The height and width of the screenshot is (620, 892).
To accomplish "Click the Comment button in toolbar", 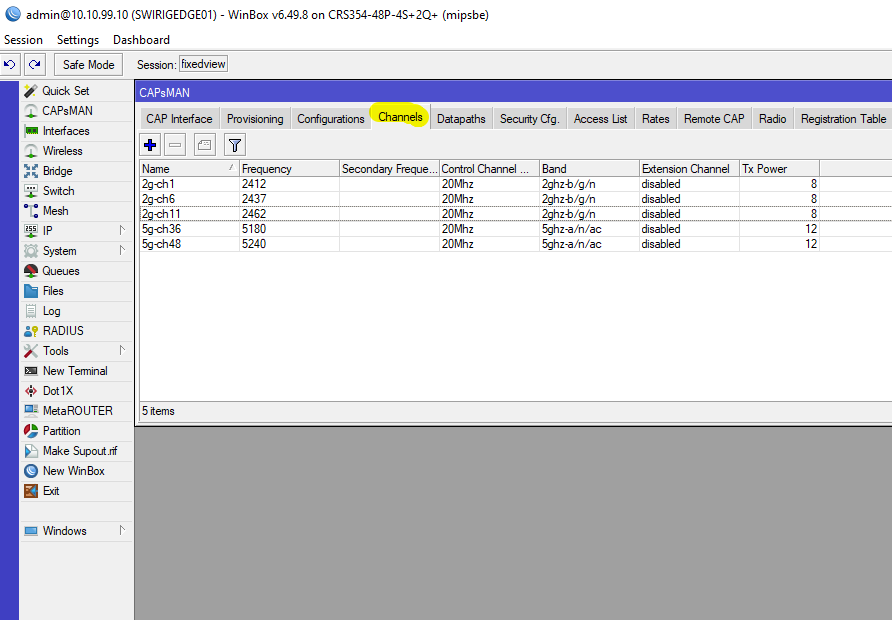I will tap(204, 145).
